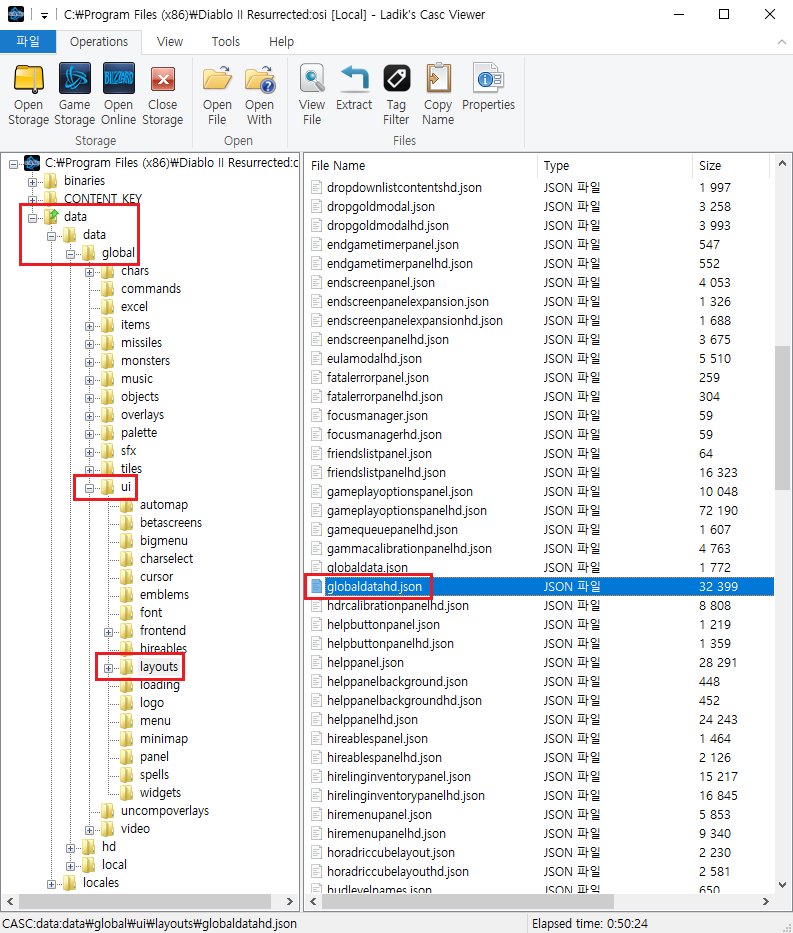Screen dimensions: 793x933
Task: Click the file list vertical scrollbar thumb
Action: coord(782,418)
